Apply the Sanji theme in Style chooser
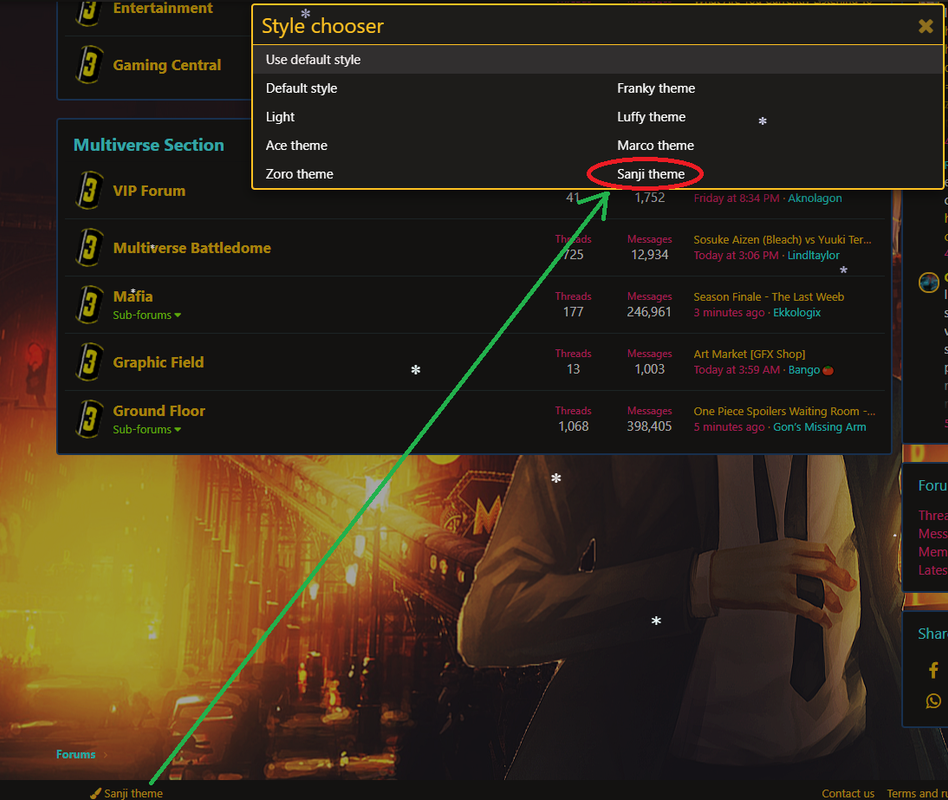 pyautogui.click(x=651, y=174)
